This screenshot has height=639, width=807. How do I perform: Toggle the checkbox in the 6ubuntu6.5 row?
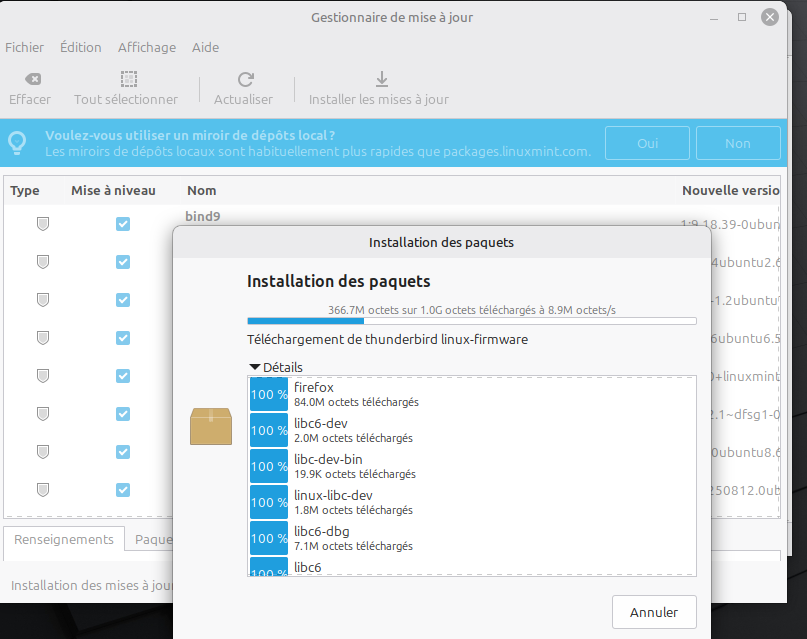122,338
